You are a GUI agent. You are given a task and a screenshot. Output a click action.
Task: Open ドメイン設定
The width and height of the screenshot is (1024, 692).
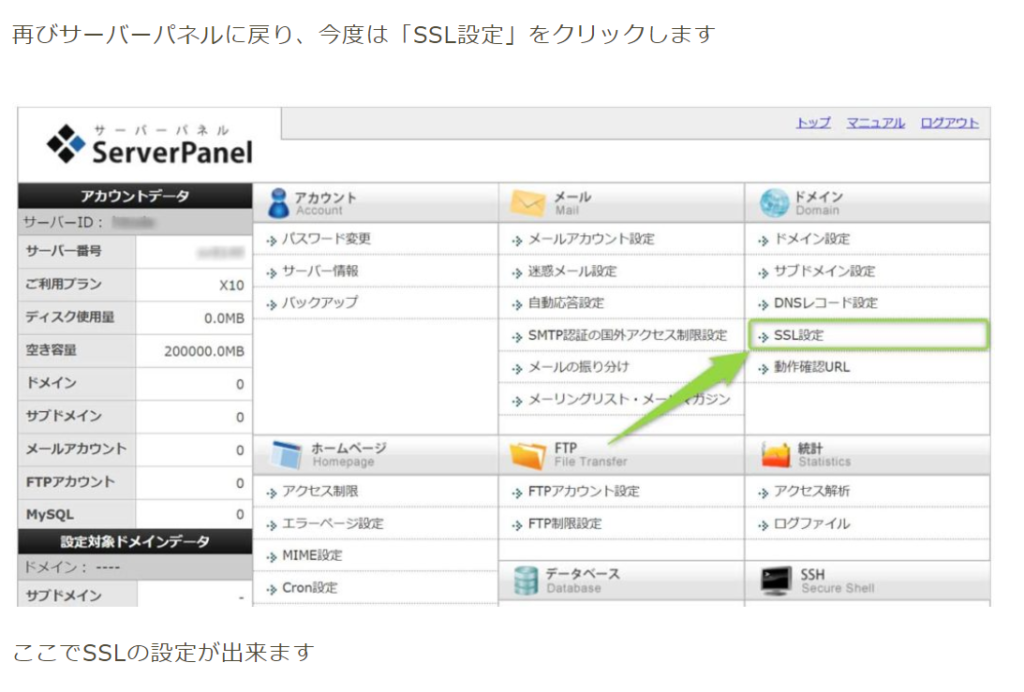pyautogui.click(x=812, y=239)
